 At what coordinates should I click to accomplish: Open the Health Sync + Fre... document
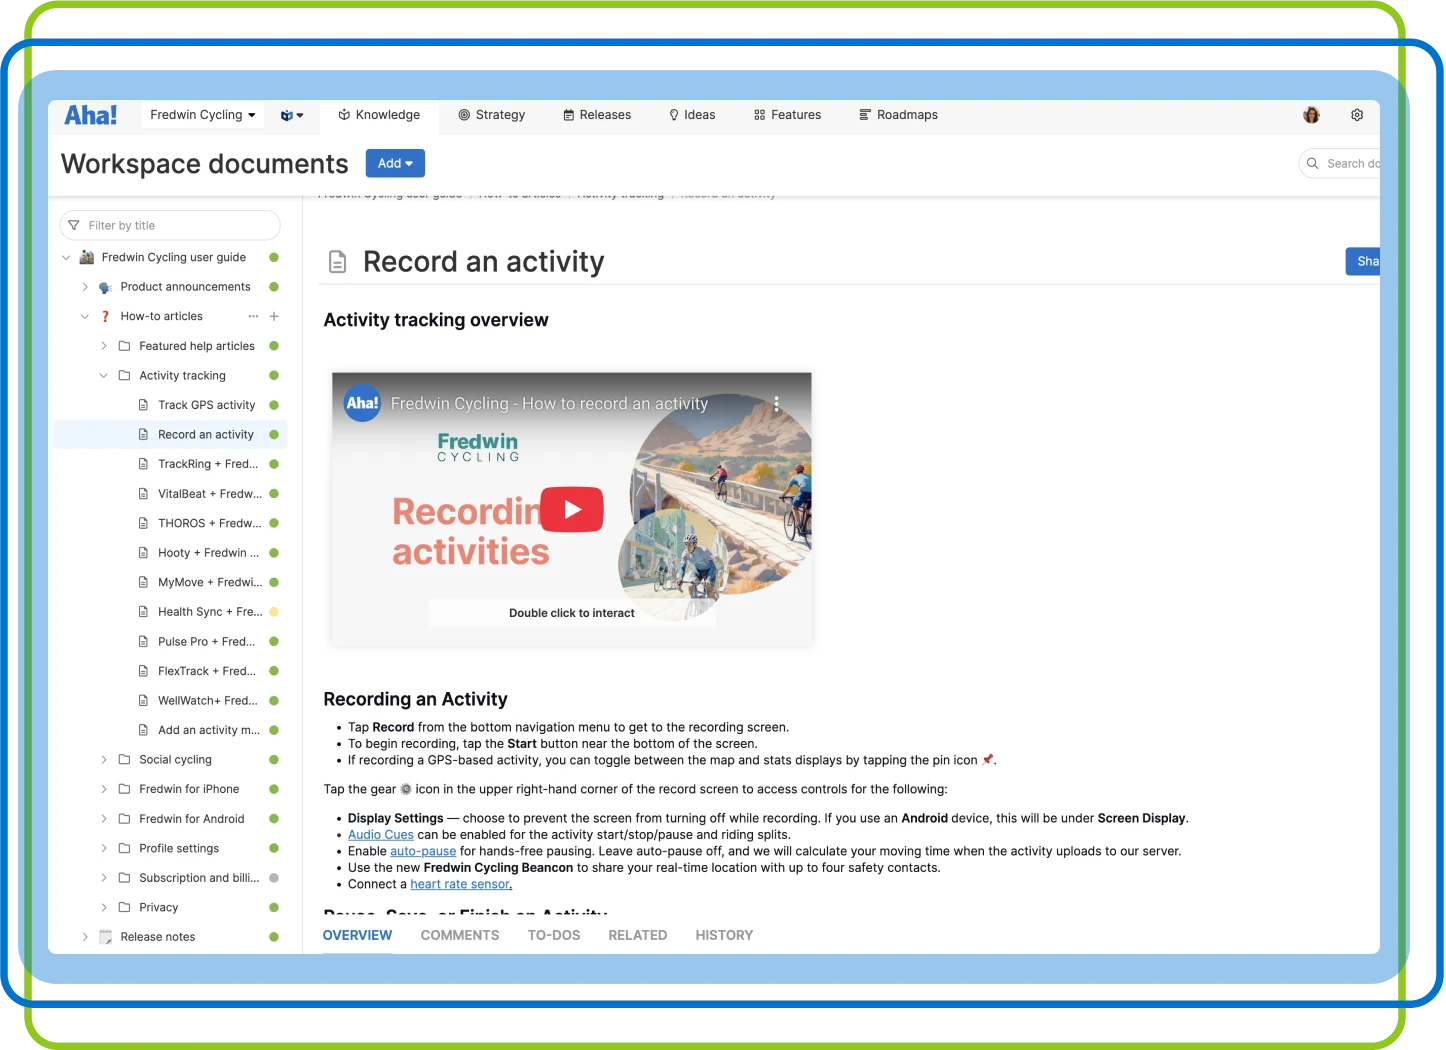(210, 612)
